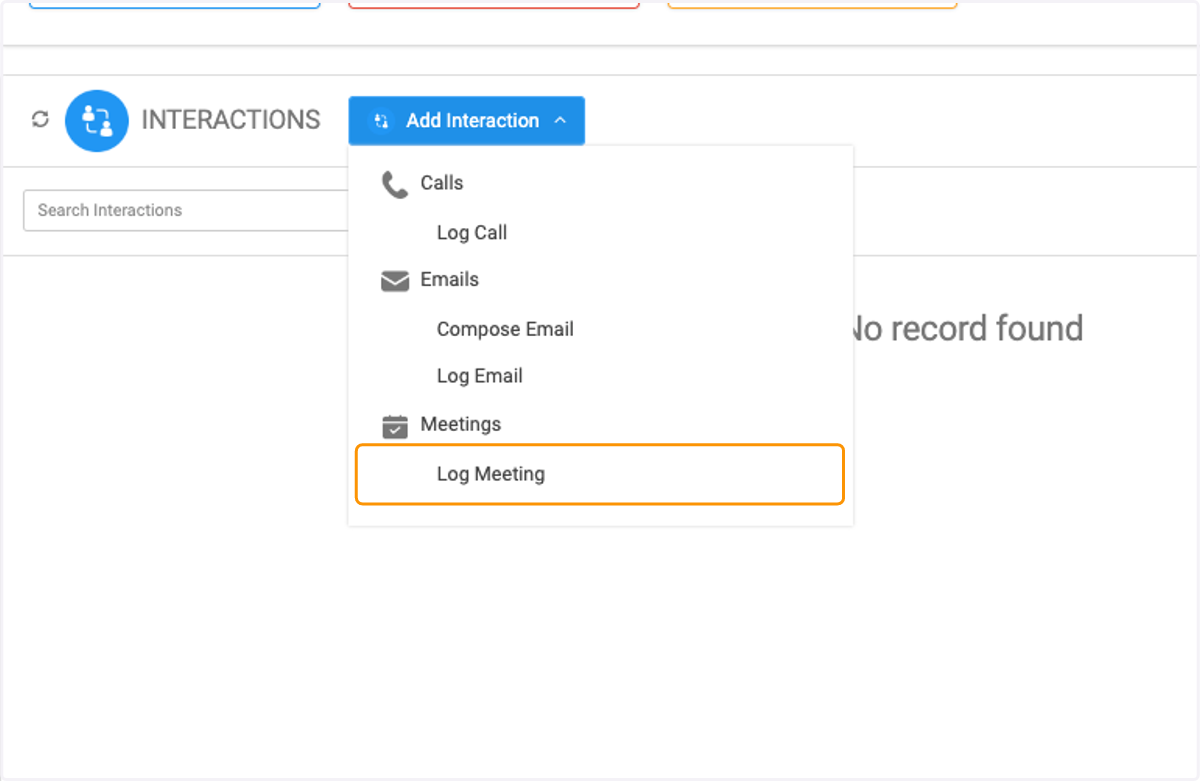
Task: Select the Log Email option
Action: [480, 377]
